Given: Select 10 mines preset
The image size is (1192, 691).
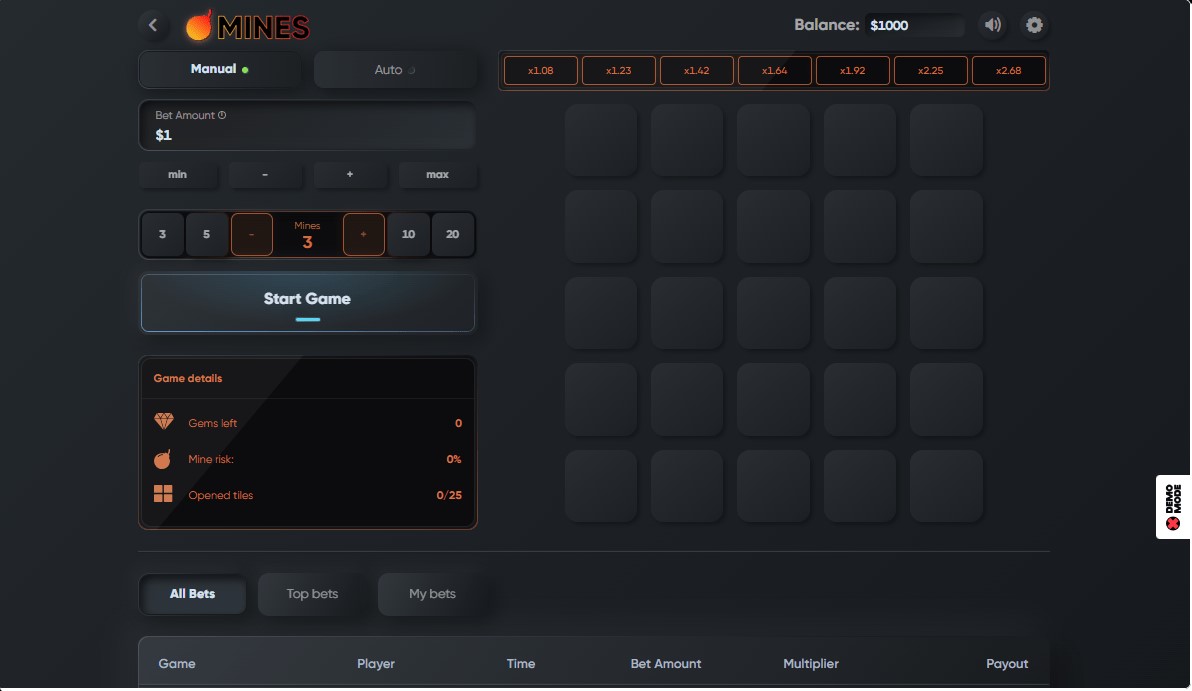Looking at the screenshot, I should tap(408, 234).
